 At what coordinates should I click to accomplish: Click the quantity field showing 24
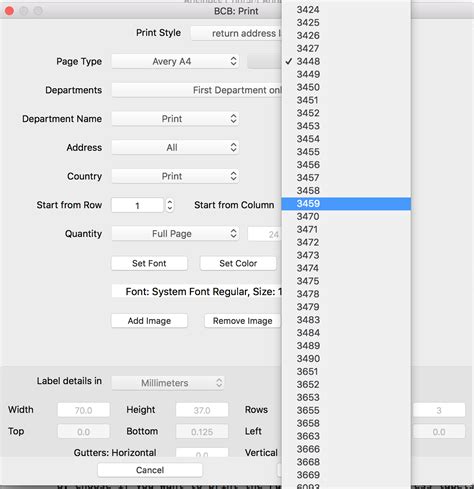tap(265, 234)
